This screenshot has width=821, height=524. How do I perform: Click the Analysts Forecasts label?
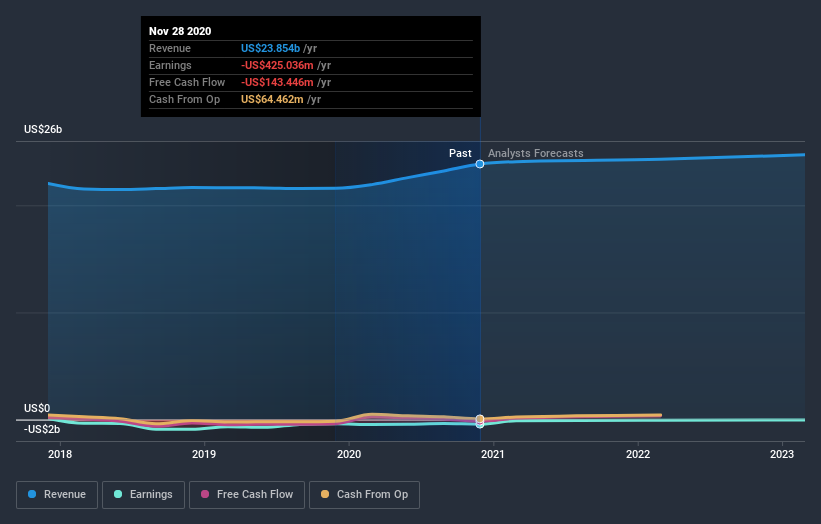[536, 153]
